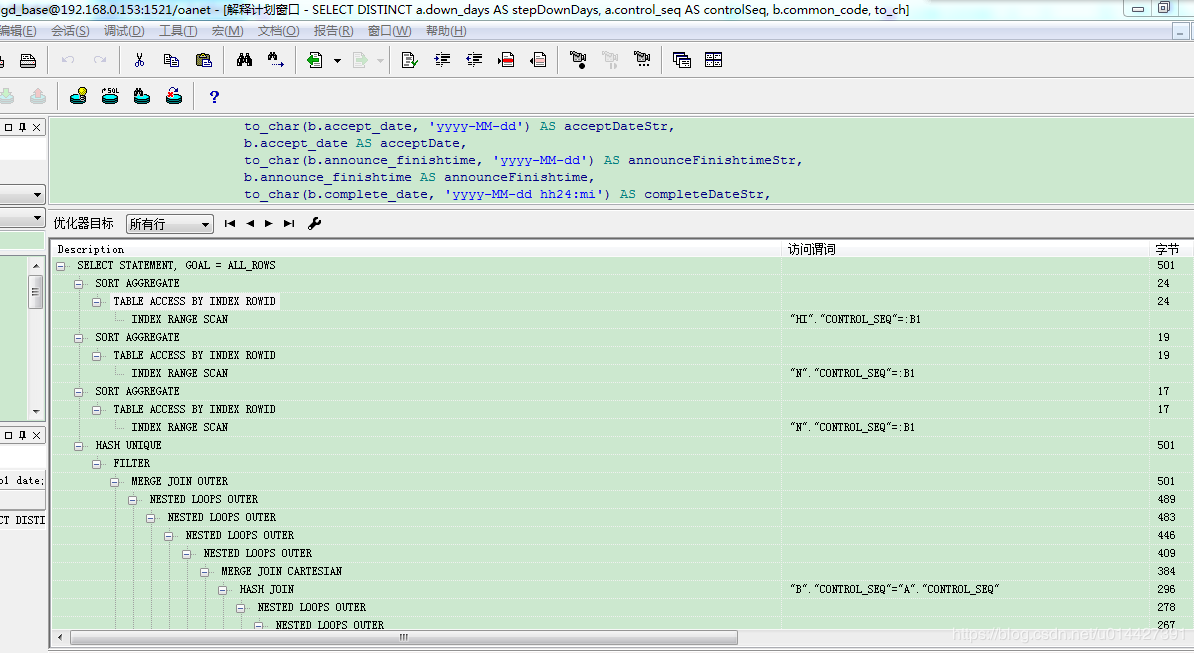
Task: Click down arrow of left panel scrollbar
Action: (36, 412)
